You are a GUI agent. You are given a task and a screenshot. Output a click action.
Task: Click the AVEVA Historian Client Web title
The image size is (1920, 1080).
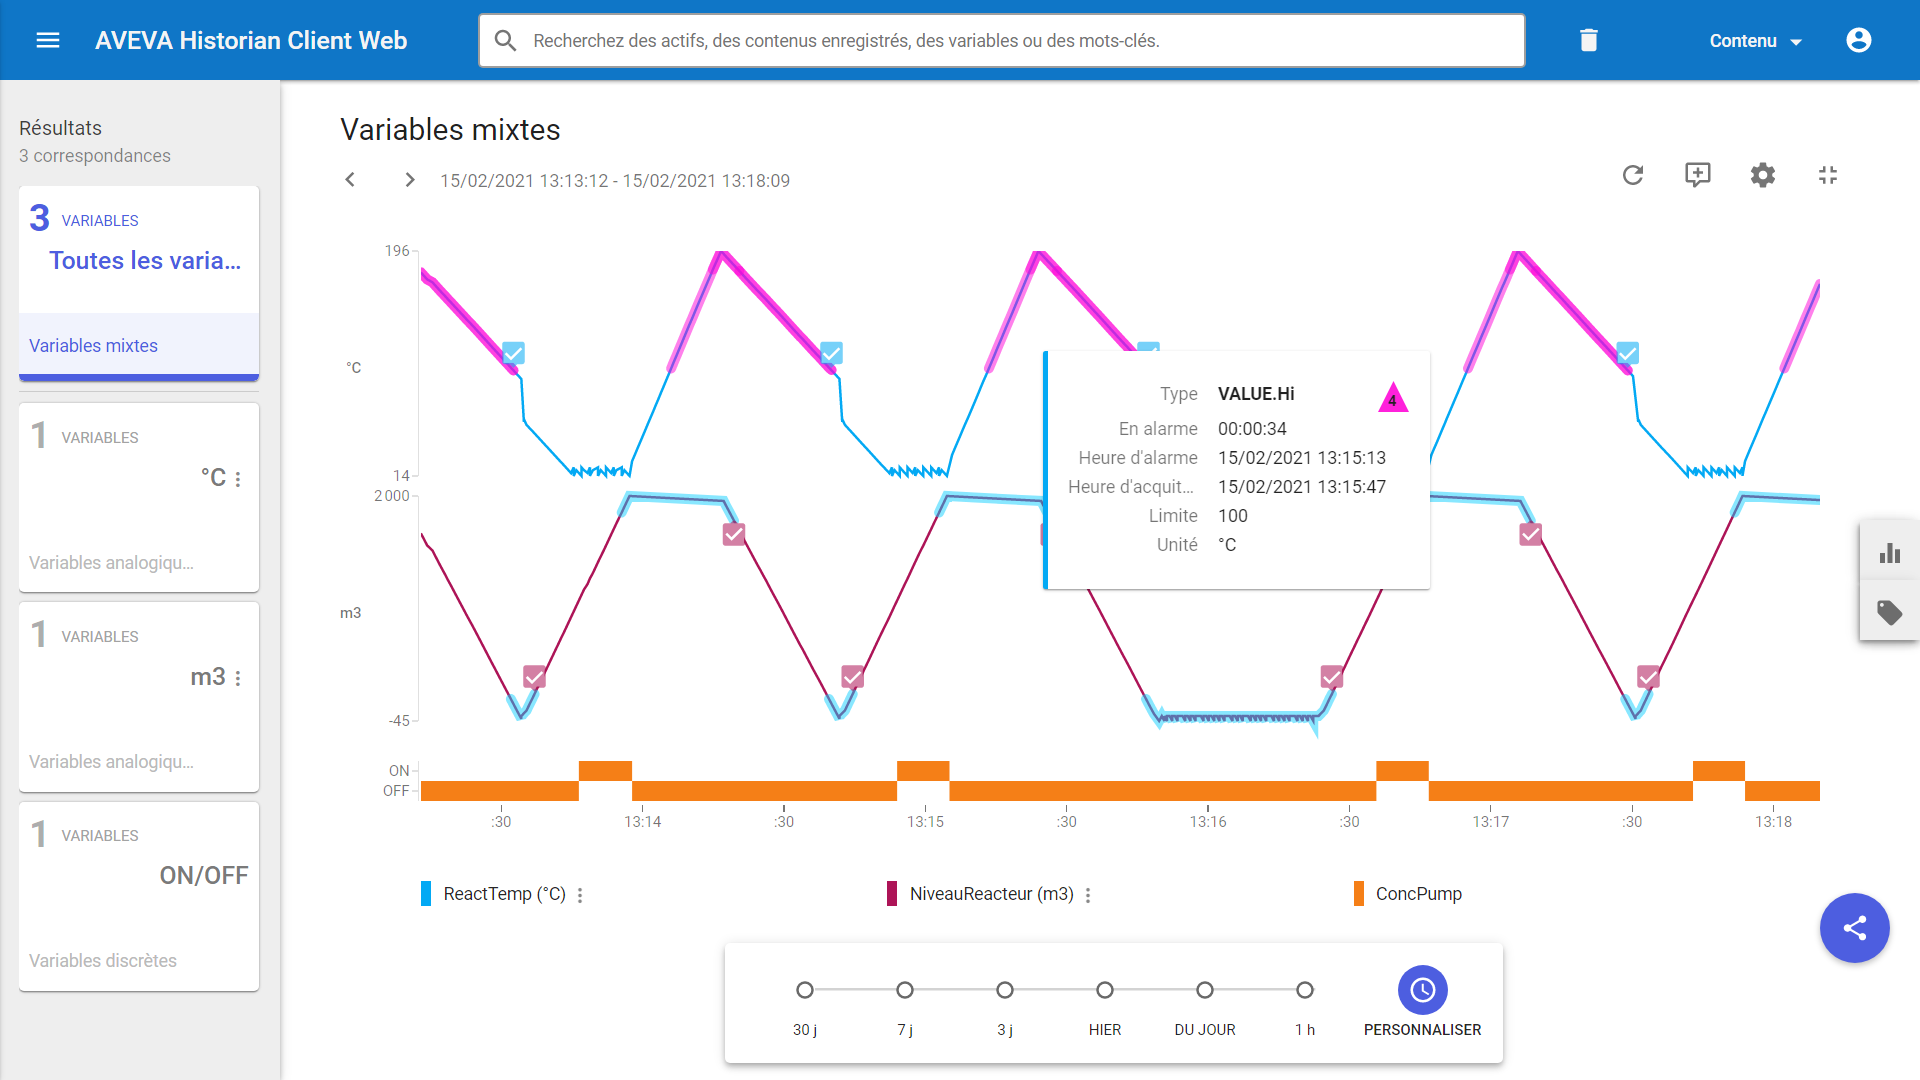251,40
